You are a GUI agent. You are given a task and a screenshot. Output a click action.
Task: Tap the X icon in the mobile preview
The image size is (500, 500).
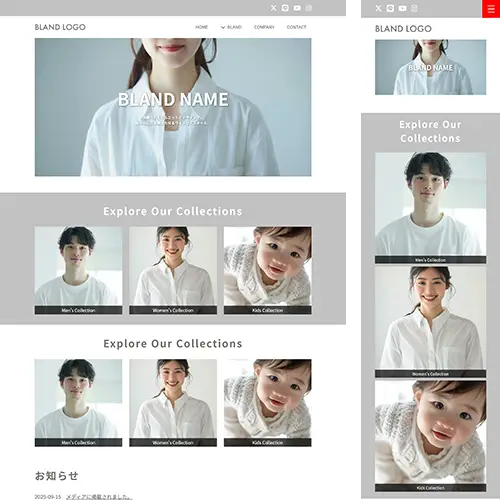click(x=378, y=8)
